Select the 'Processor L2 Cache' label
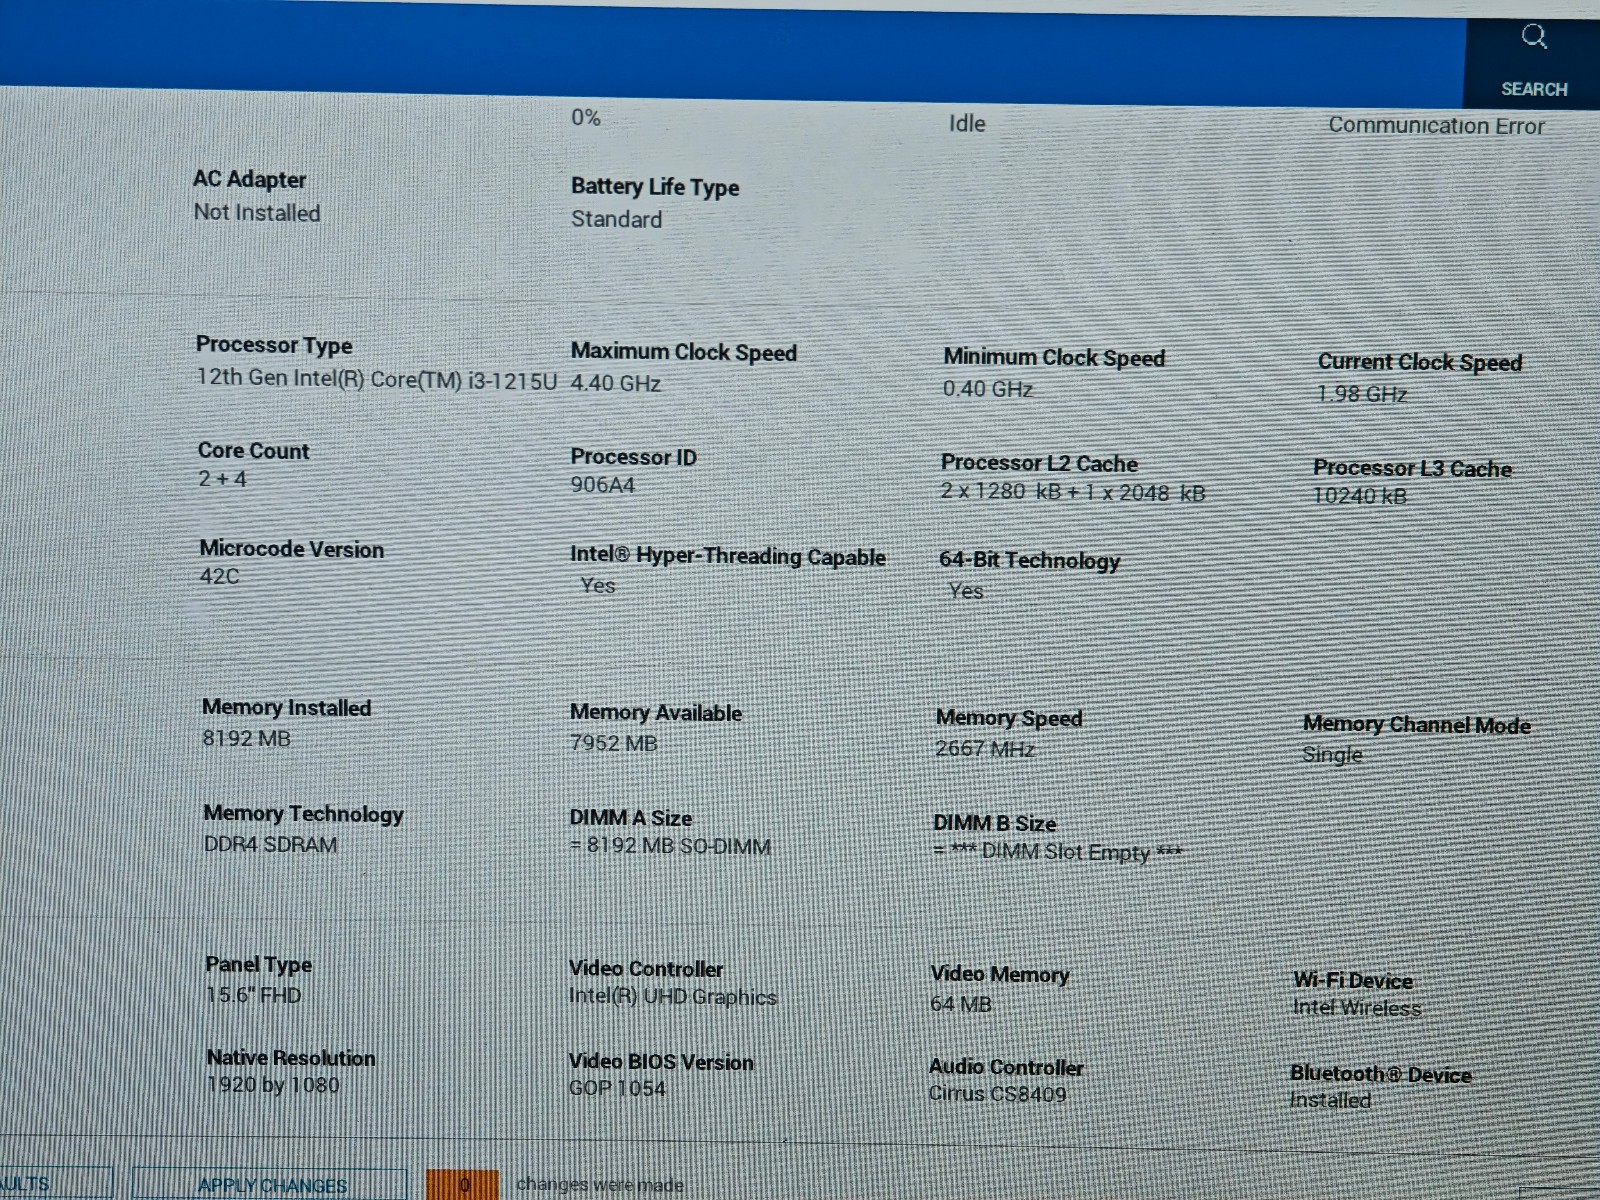The height and width of the screenshot is (1200, 1600). [1039, 463]
